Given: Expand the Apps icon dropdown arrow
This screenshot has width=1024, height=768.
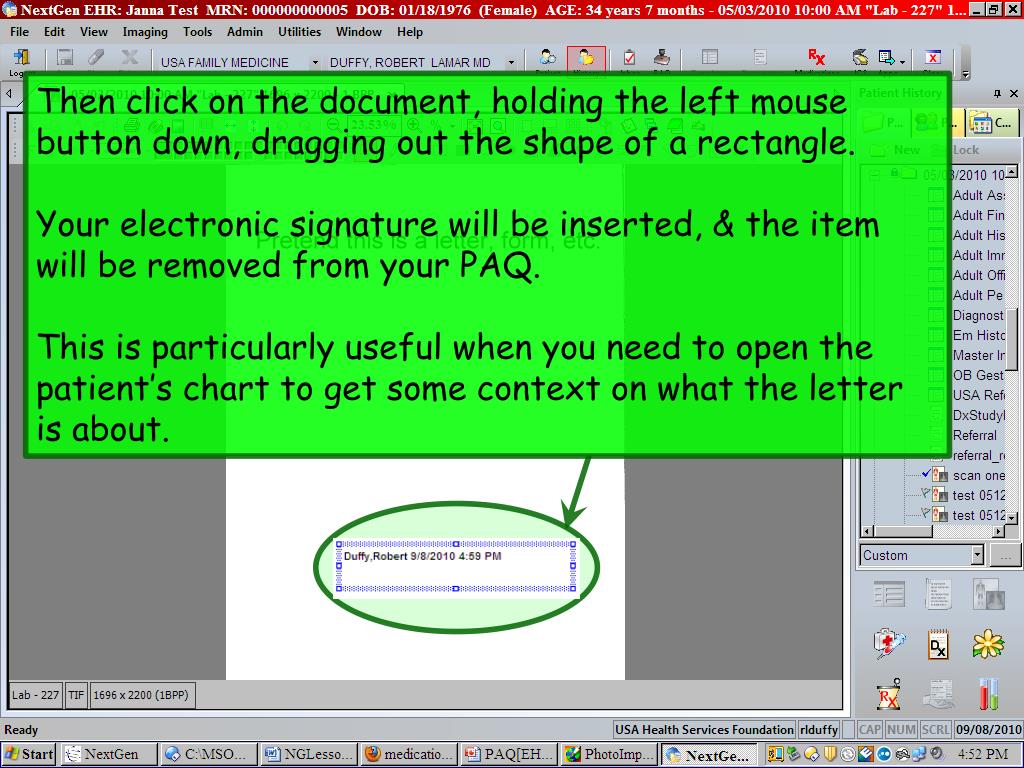Looking at the screenshot, I should 903,61.
